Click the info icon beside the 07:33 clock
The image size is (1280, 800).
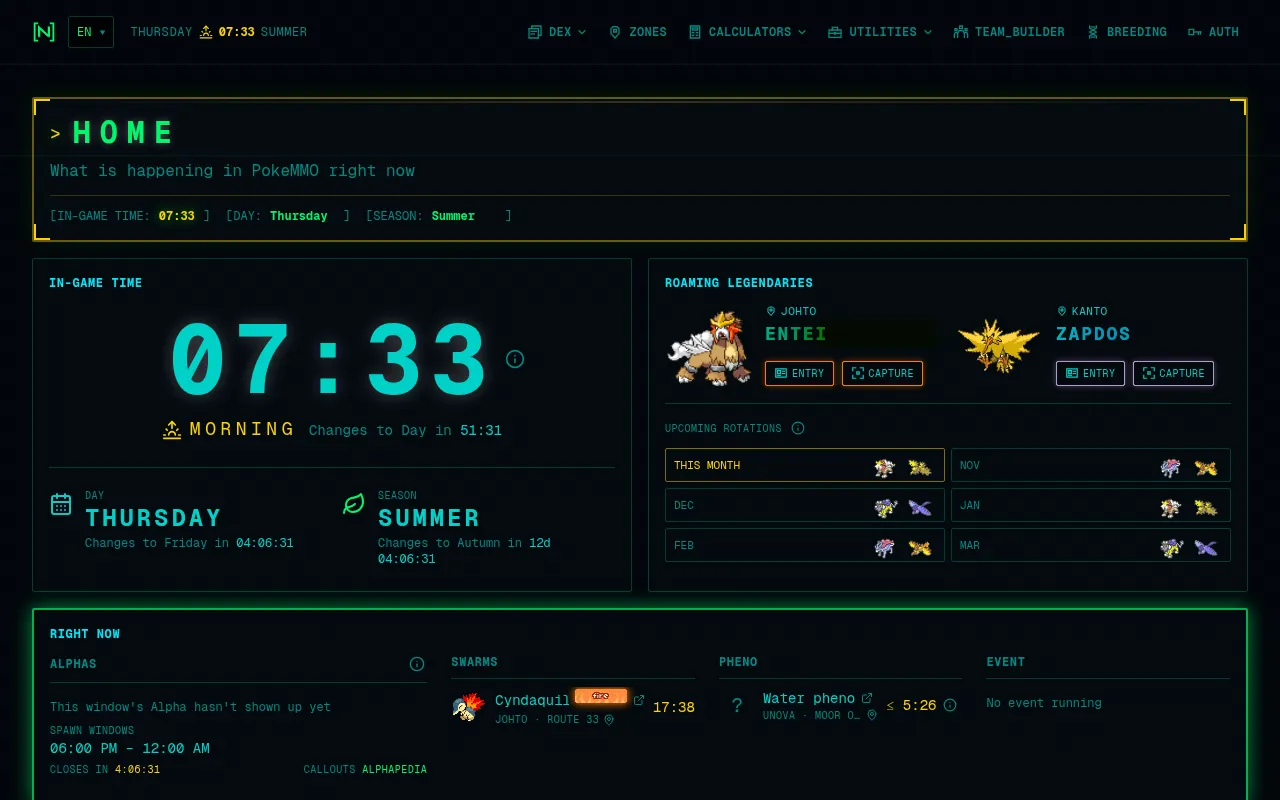coord(515,359)
